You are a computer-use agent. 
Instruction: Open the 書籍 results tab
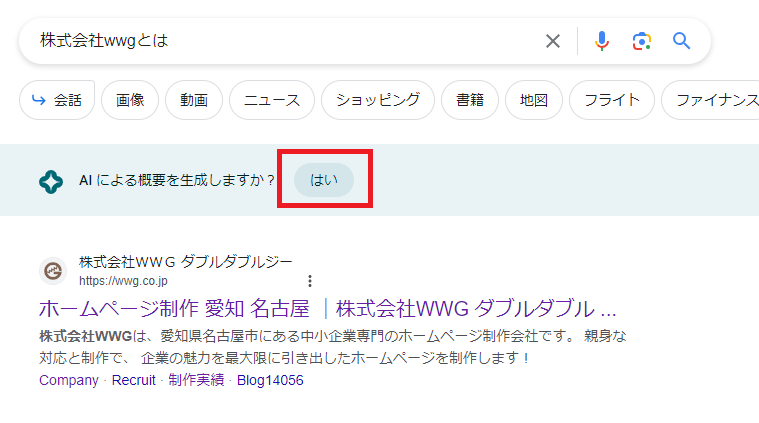tap(470, 100)
